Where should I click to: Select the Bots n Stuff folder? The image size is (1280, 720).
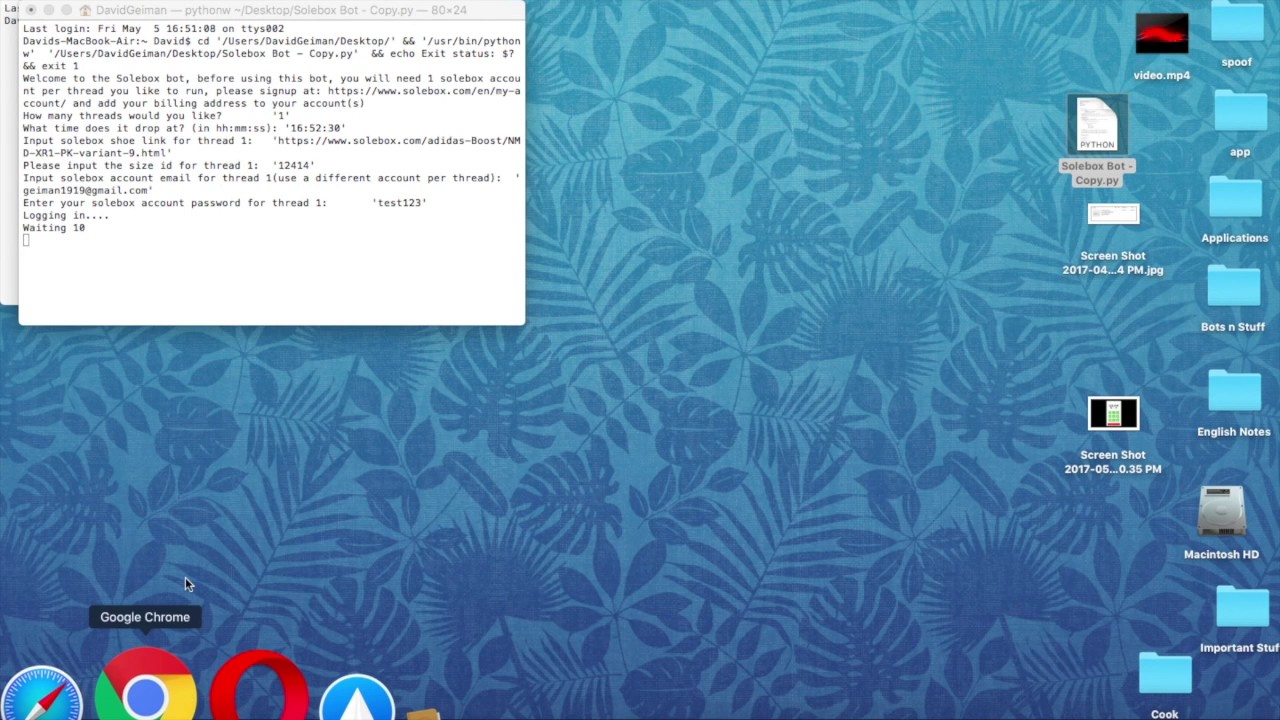[1233, 287]
